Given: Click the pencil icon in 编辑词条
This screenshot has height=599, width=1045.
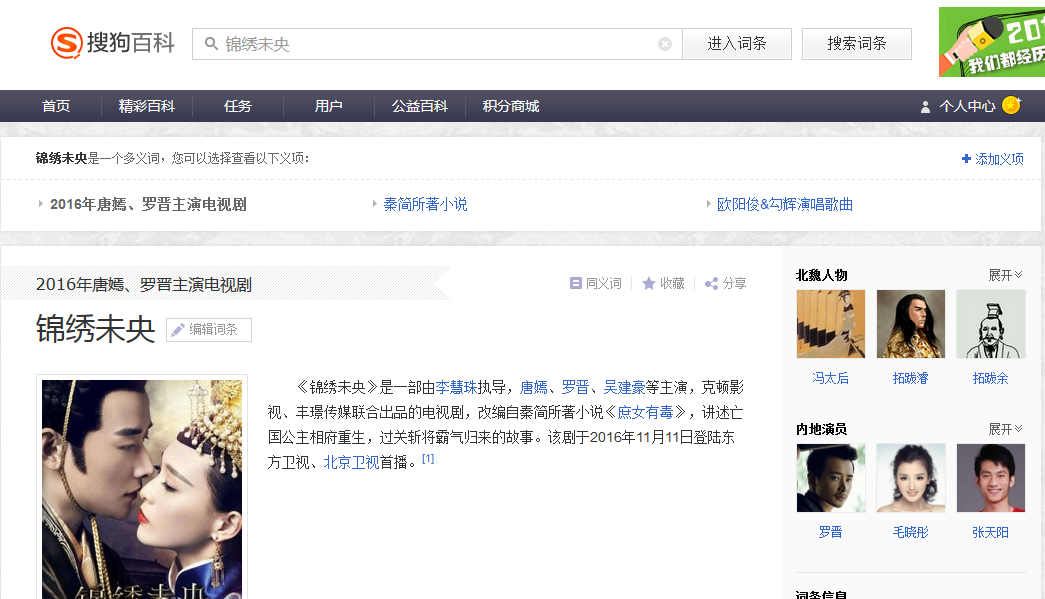Looking at the screenshot, I should (x=178, y=330).
